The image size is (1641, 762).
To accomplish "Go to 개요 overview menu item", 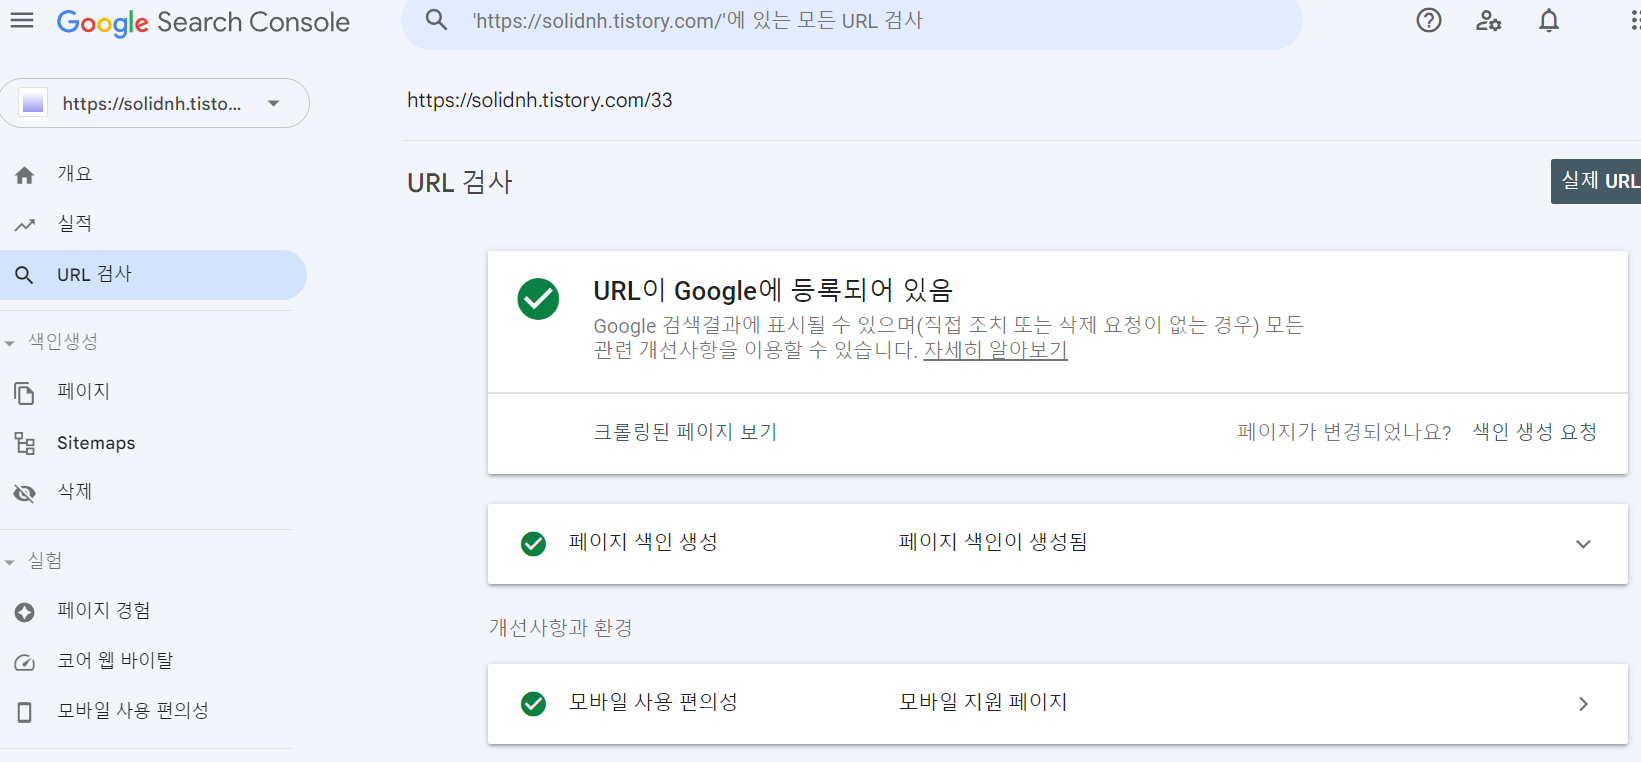I will point(153,175).
